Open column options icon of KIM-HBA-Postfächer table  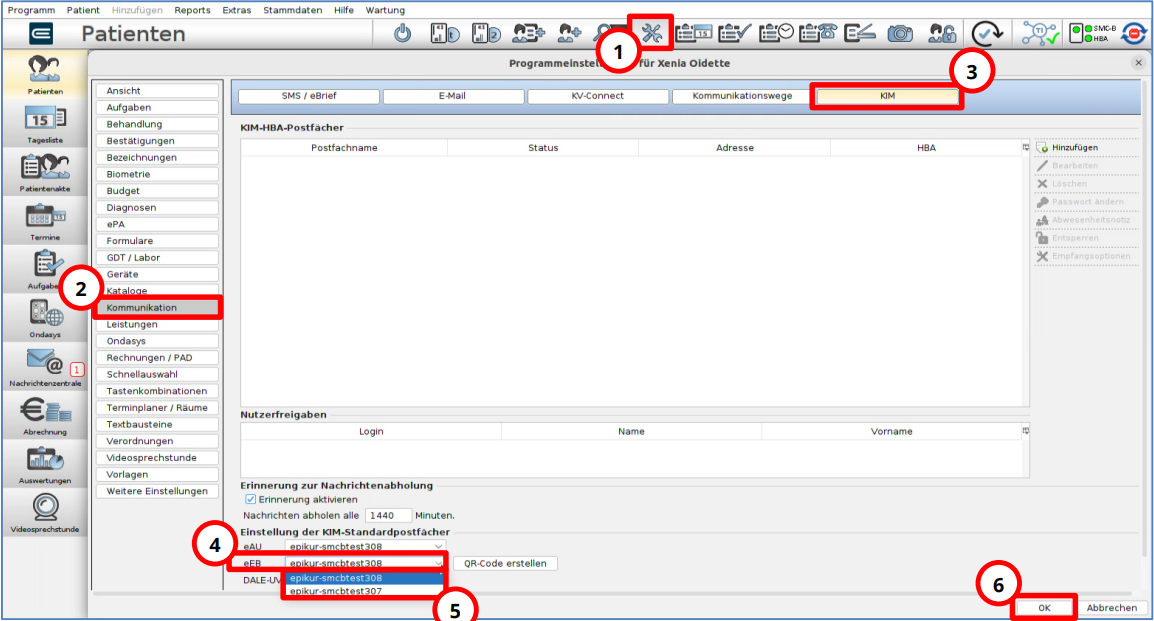(x=1025, y=147)
